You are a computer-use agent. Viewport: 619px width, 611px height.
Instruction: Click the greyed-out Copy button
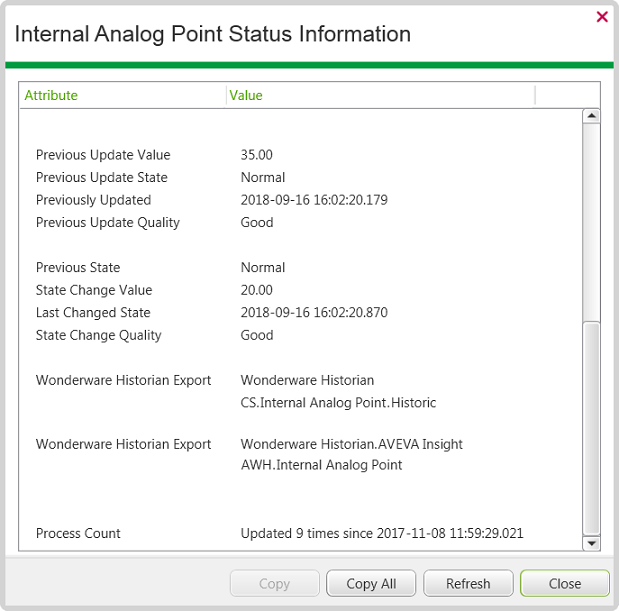pos(274,583)
